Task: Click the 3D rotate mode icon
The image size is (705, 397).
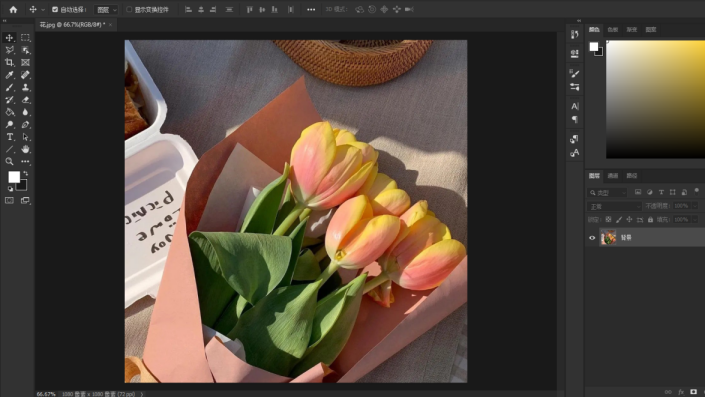Action: [359, 9]
